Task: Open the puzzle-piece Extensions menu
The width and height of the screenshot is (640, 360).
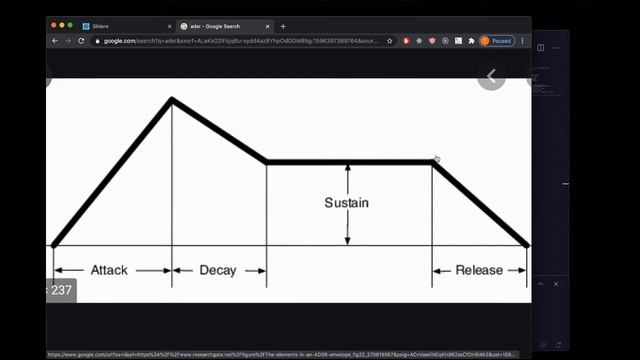Action: click(471, 41)
